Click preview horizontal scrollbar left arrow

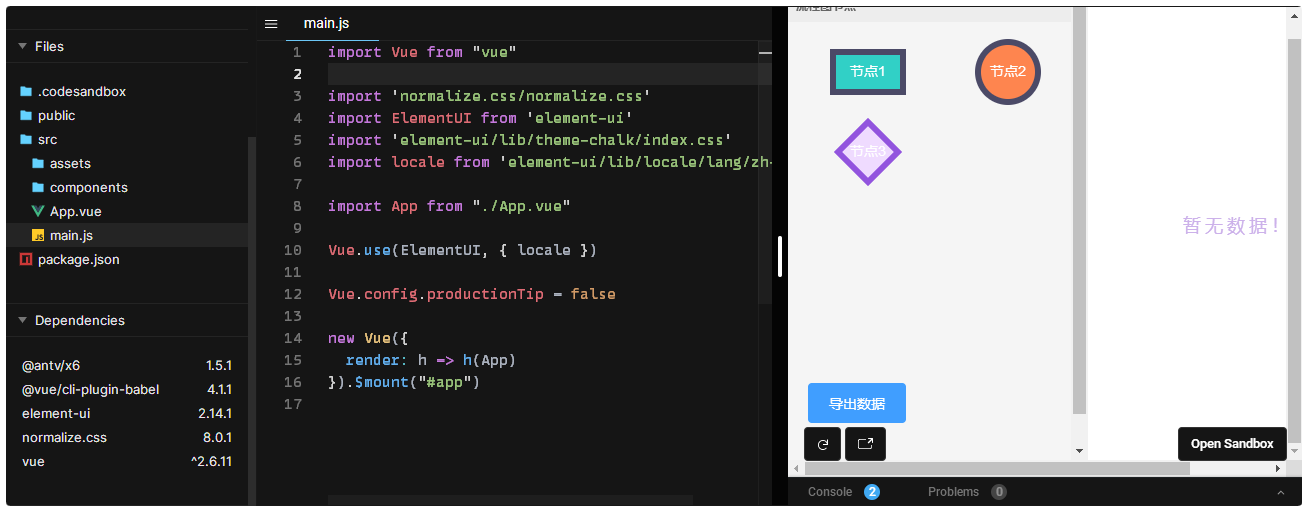pos(797,468)
